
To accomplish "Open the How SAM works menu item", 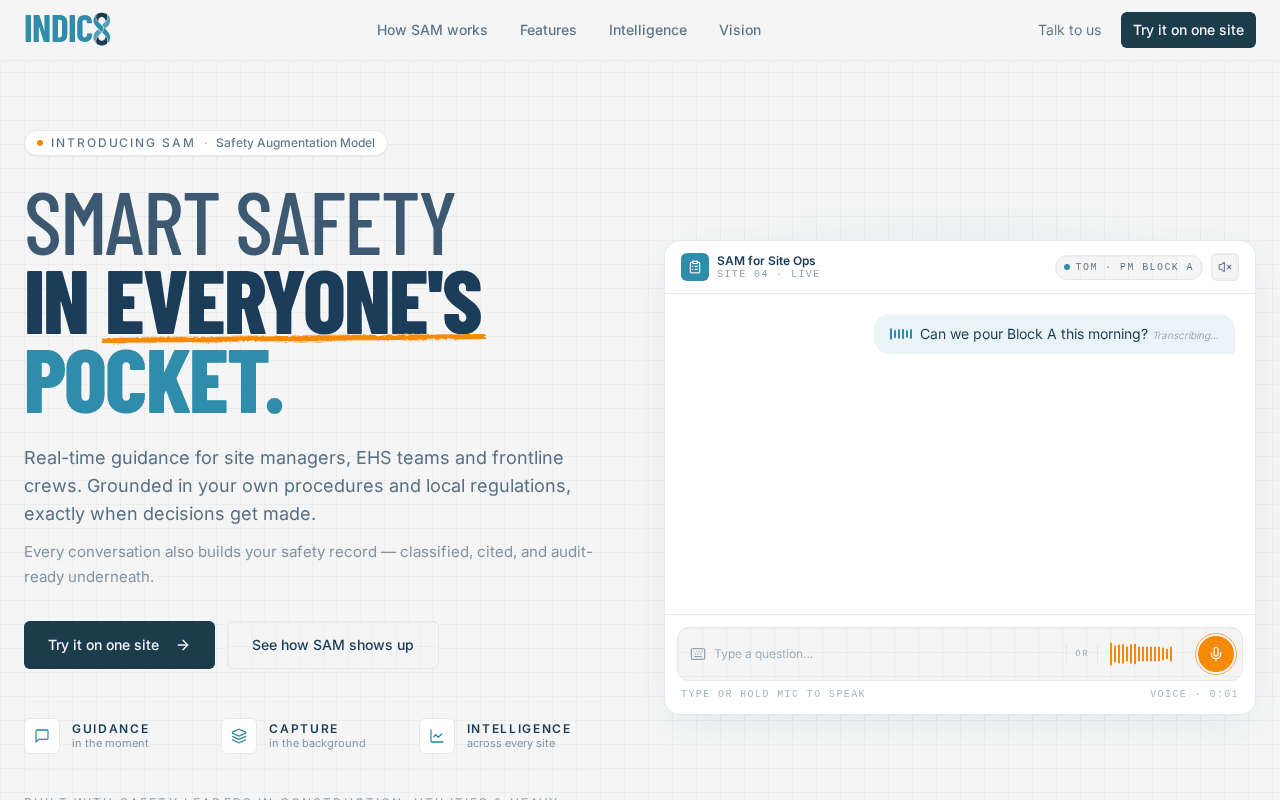I will [x=432, y=30].
